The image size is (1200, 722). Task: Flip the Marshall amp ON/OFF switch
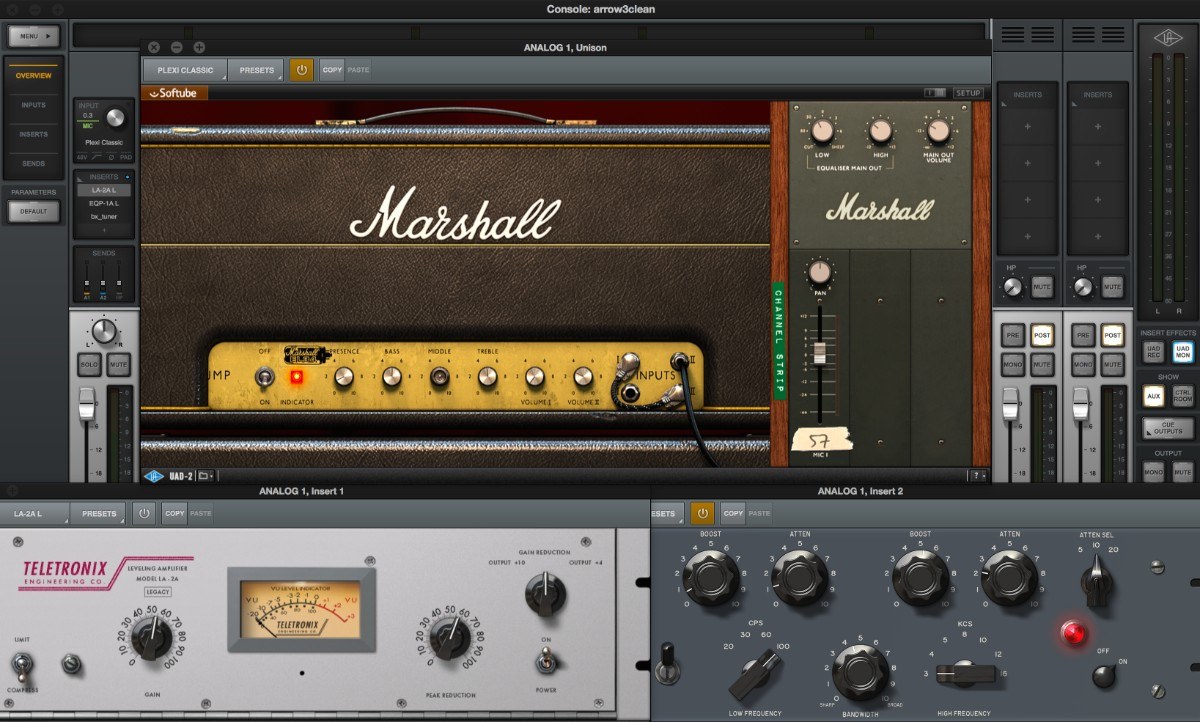(x=265, y=378)
